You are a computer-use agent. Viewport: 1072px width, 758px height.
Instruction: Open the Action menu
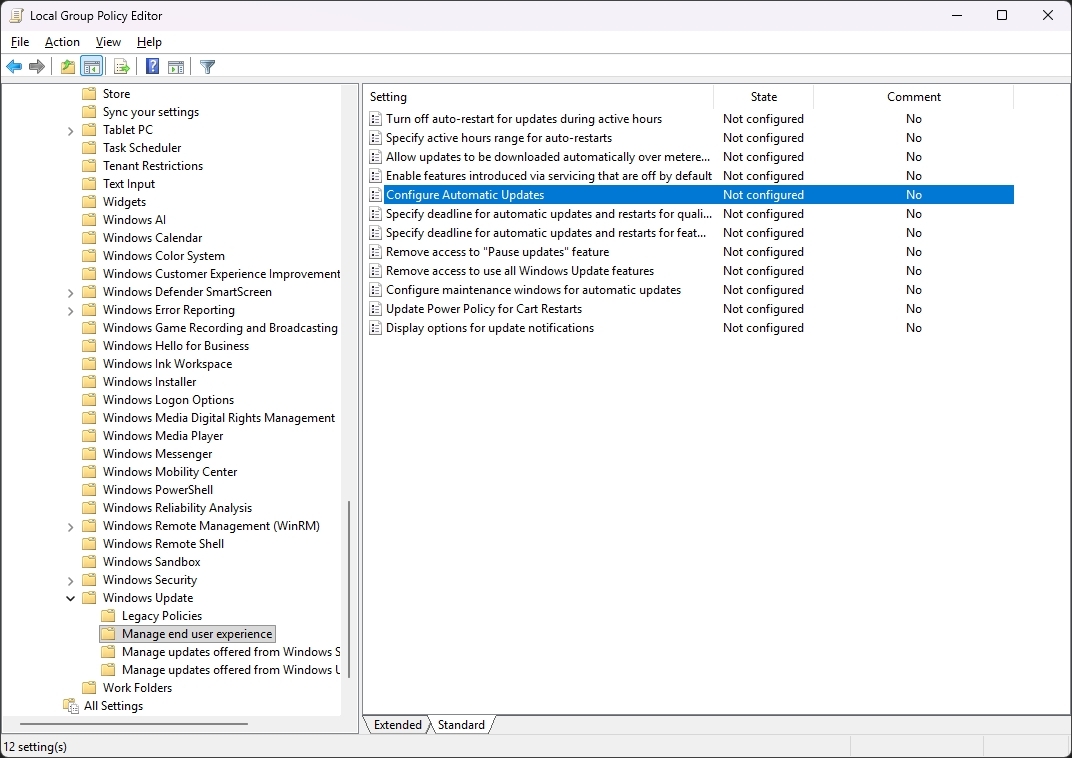[x=62, y=42]
